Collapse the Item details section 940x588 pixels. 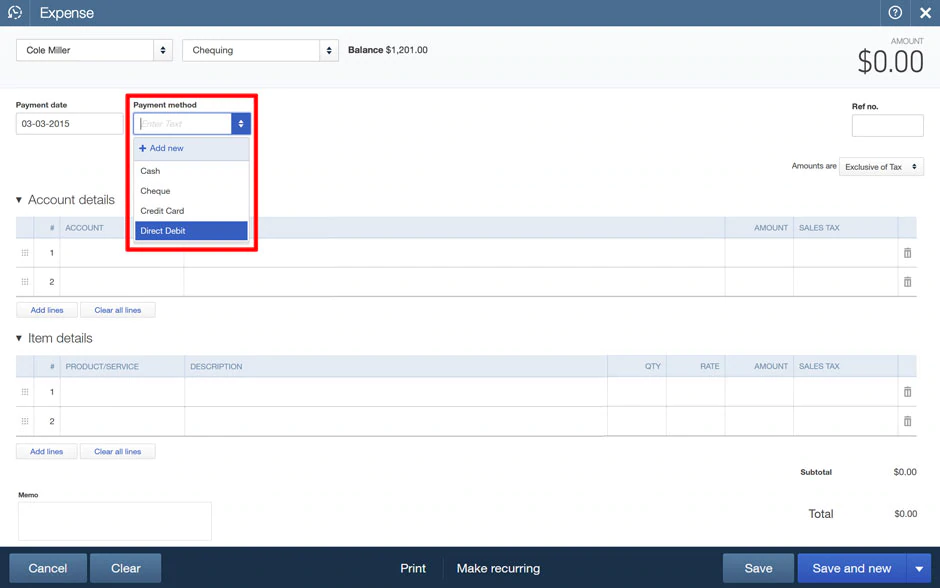(x=19, y=338)
